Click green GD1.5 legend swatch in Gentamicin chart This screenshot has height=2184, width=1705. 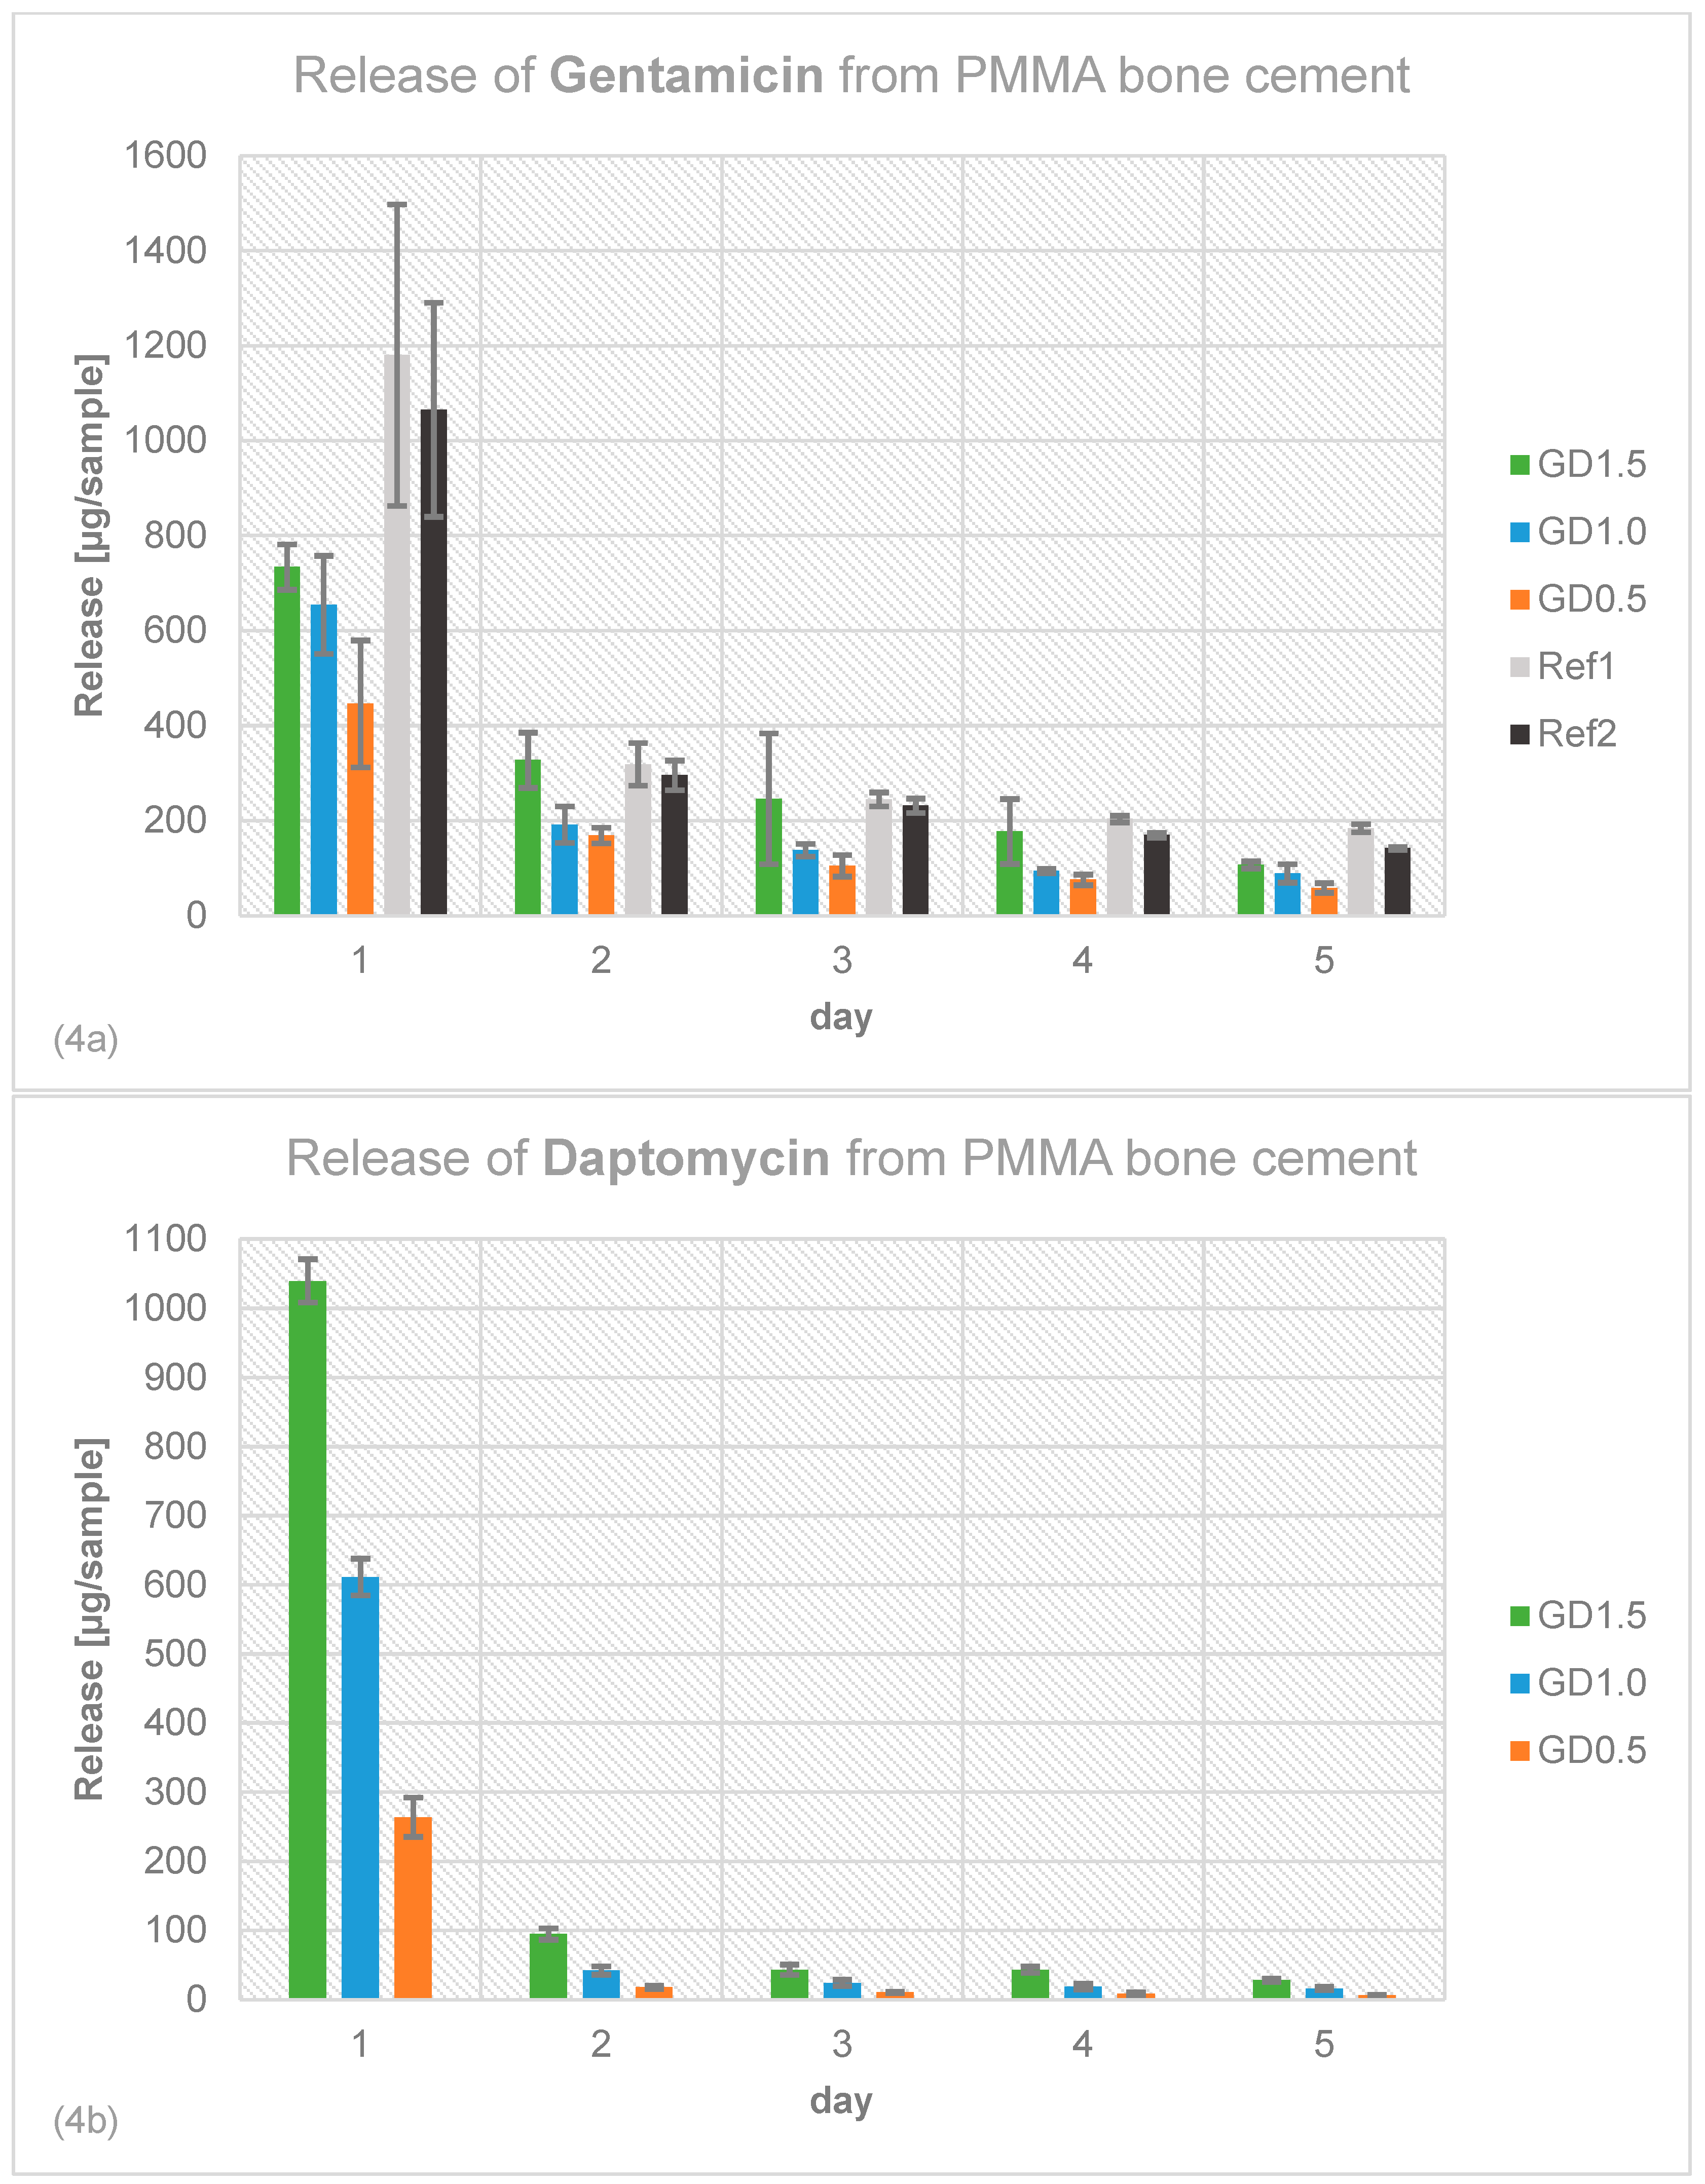tap(1519, 465)
